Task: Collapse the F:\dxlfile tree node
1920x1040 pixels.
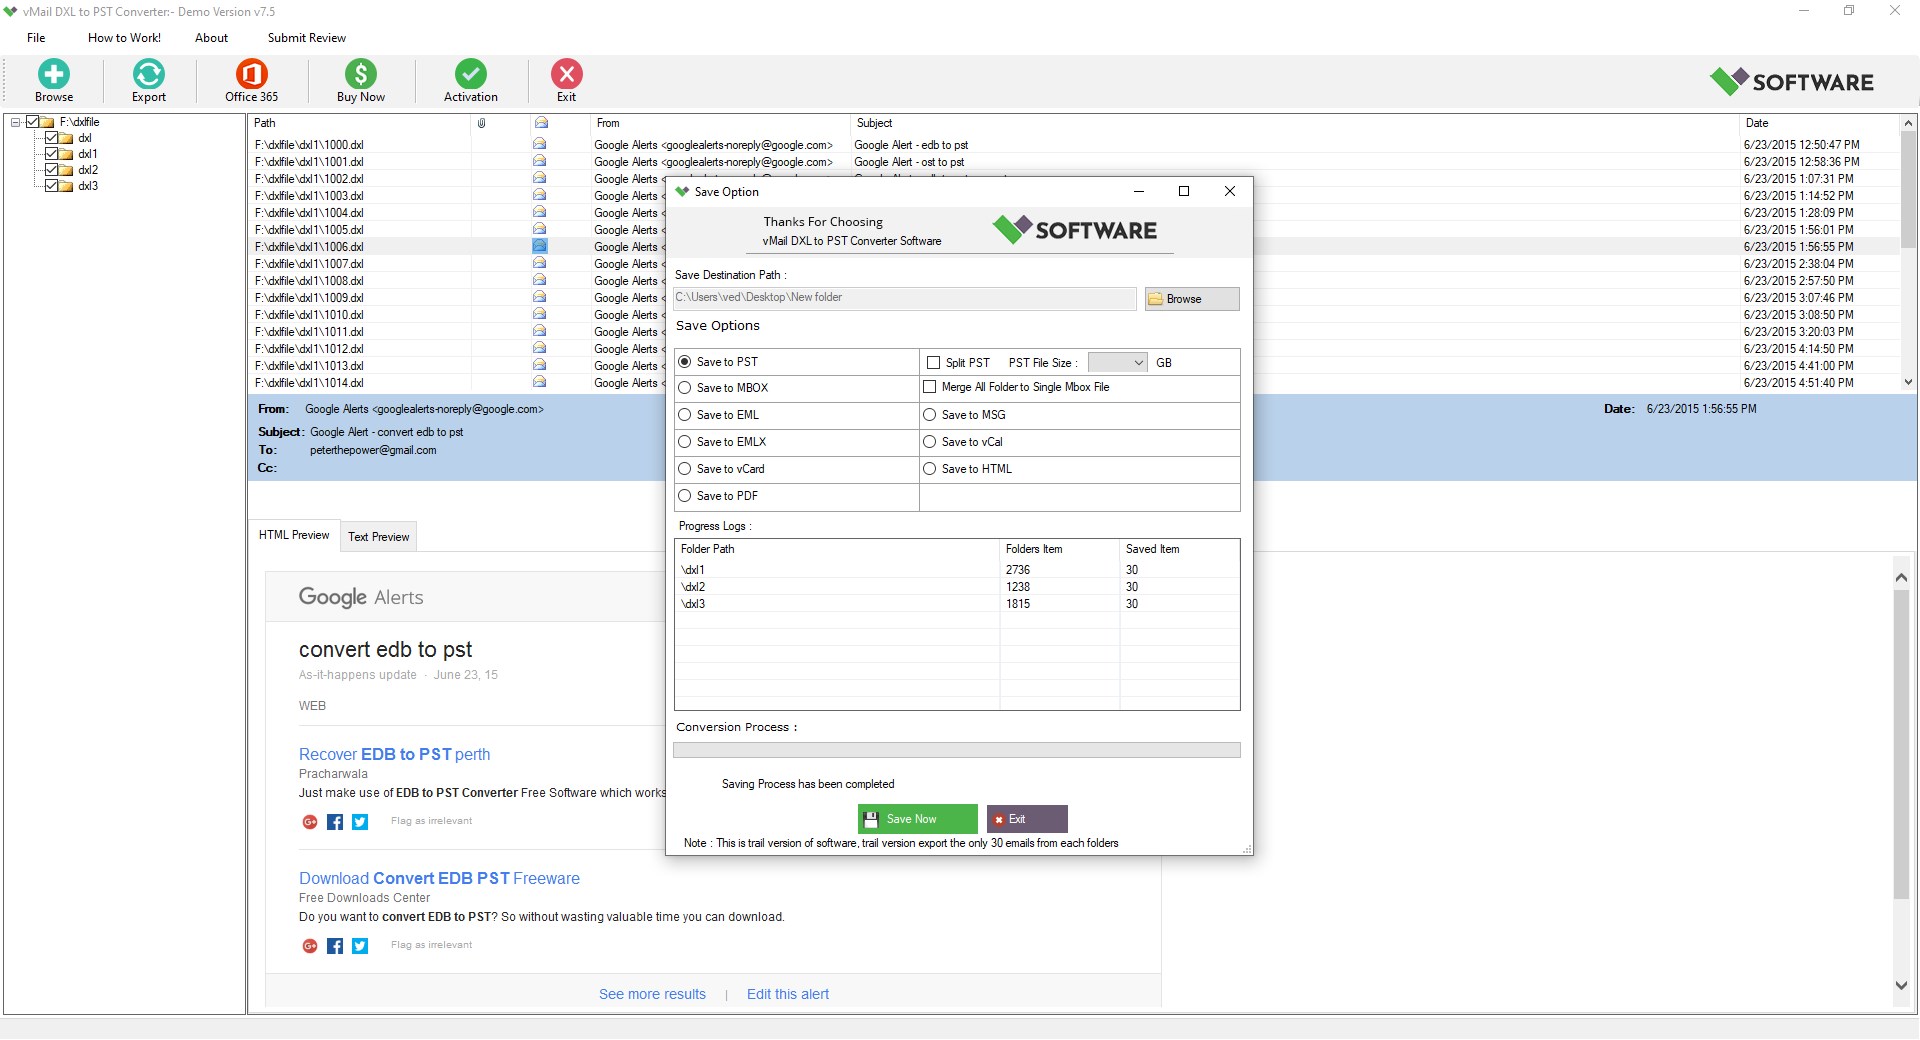Action: tap(15, 122)
